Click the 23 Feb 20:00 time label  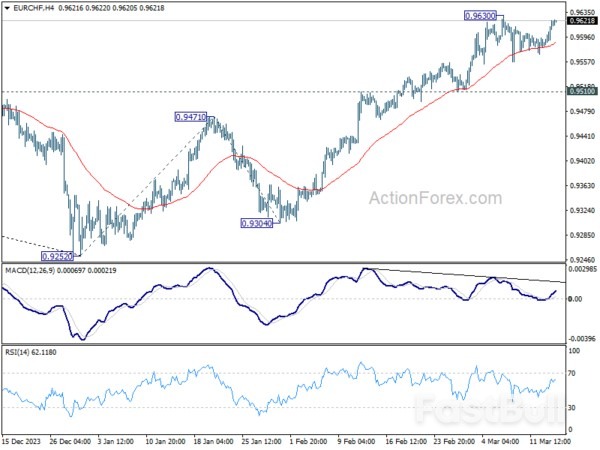(454, 442)
